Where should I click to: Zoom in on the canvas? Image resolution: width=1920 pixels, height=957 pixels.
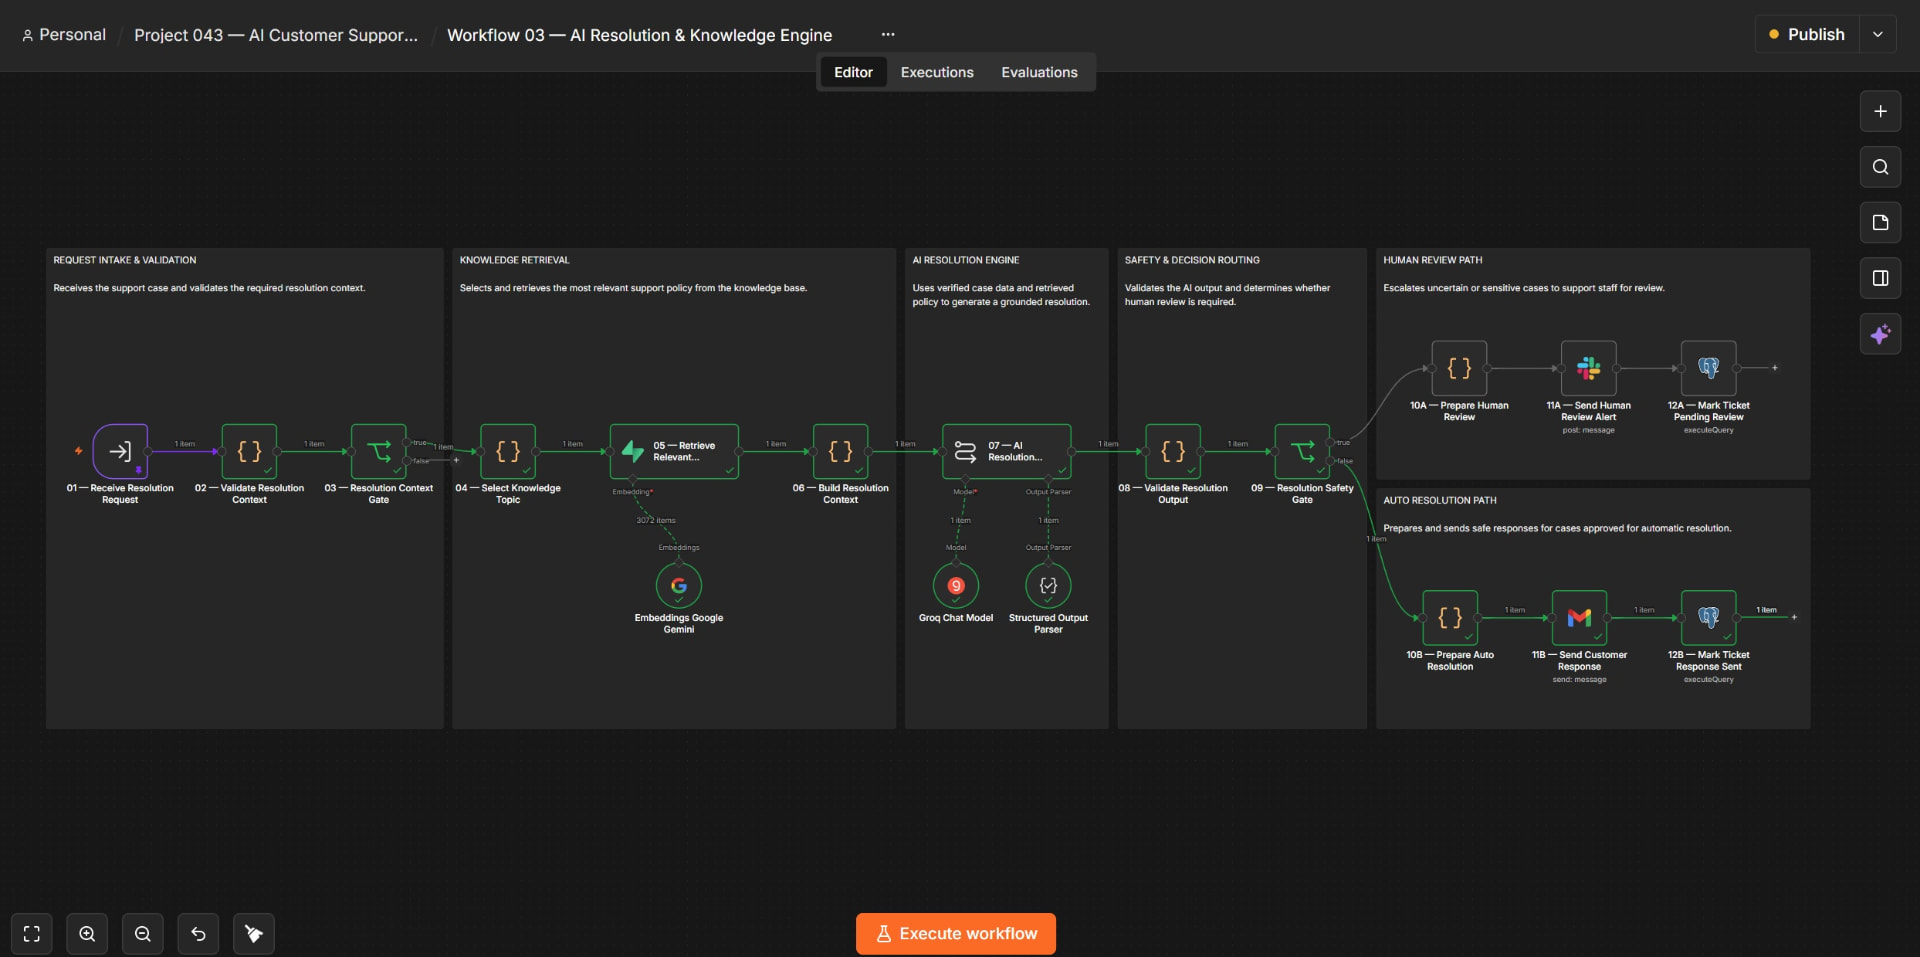(x=87, y=934)
